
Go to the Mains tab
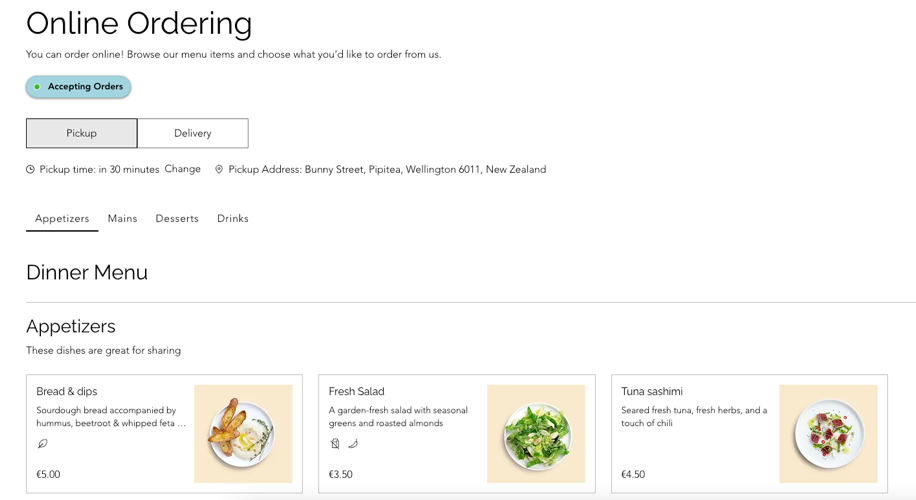pyautogui.click(x=122, y=218)
